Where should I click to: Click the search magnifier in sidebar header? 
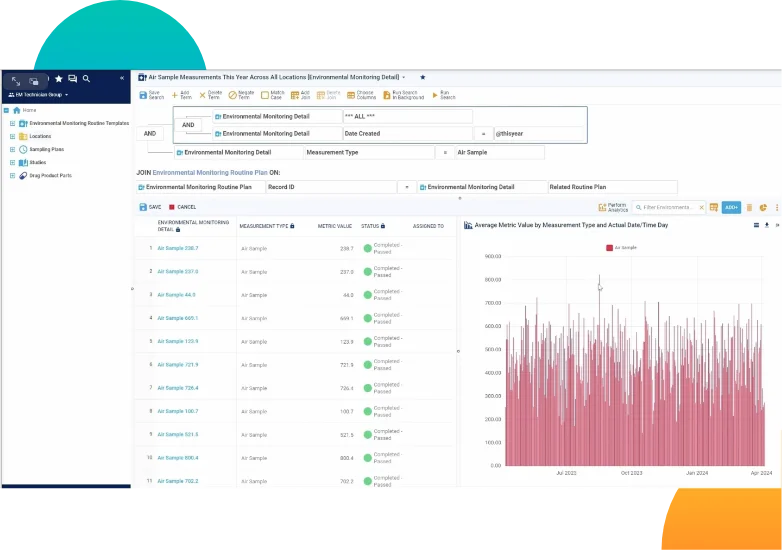[x=86, y=78]
